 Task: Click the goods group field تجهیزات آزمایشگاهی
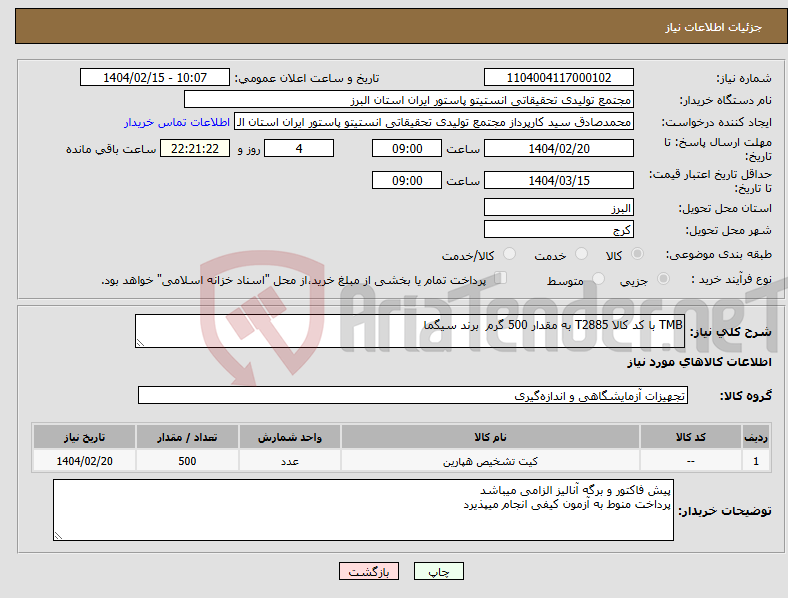tap(413, 395)
